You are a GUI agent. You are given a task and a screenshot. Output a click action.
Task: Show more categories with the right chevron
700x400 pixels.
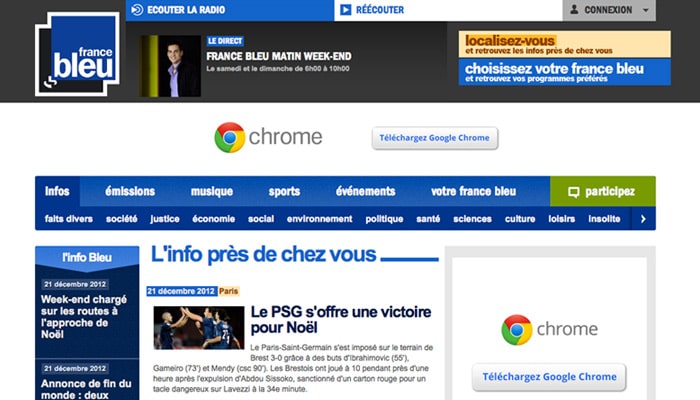(x=643, y=219)
